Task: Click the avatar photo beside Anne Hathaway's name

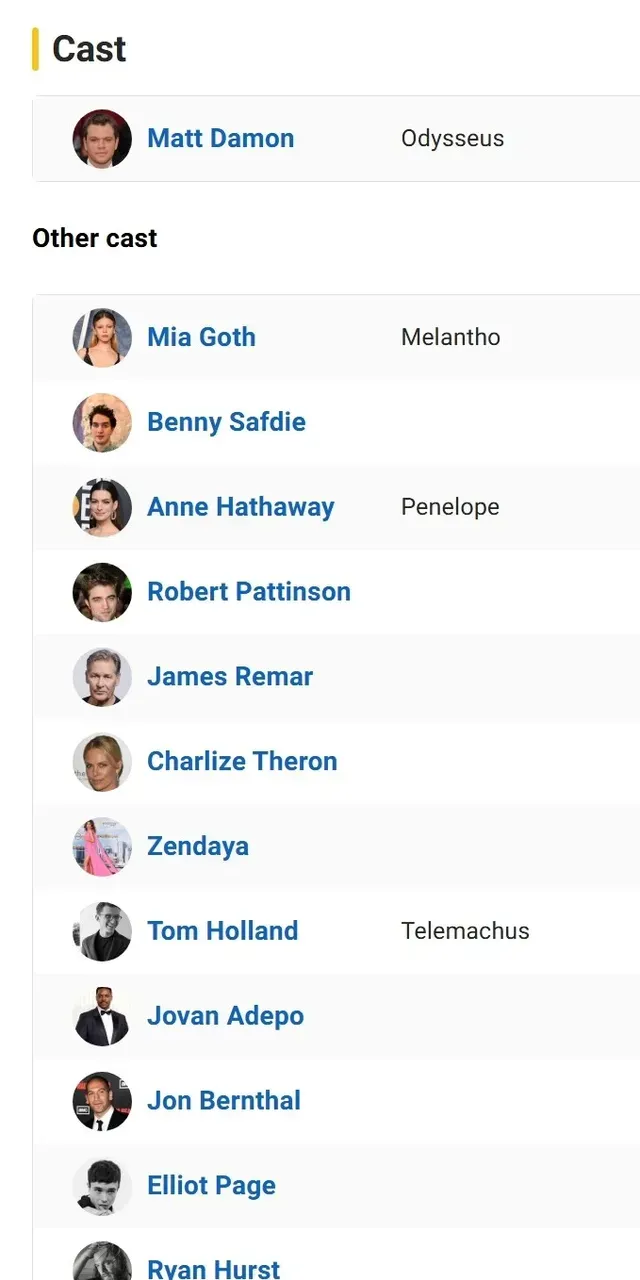Action: click(x=102, y=508)
